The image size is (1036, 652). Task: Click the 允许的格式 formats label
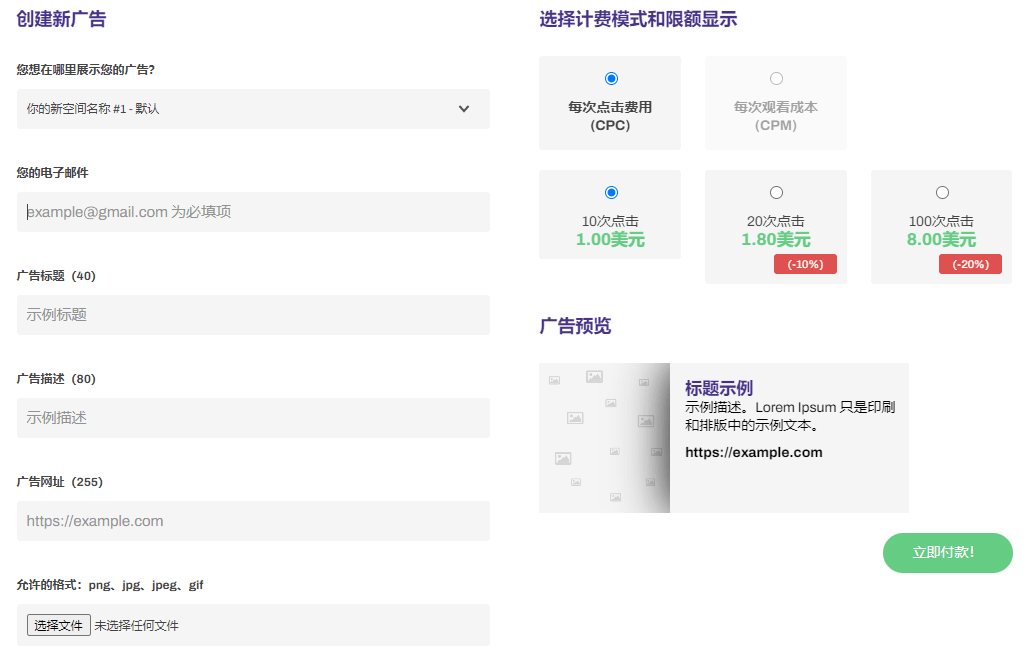(110, 585)
